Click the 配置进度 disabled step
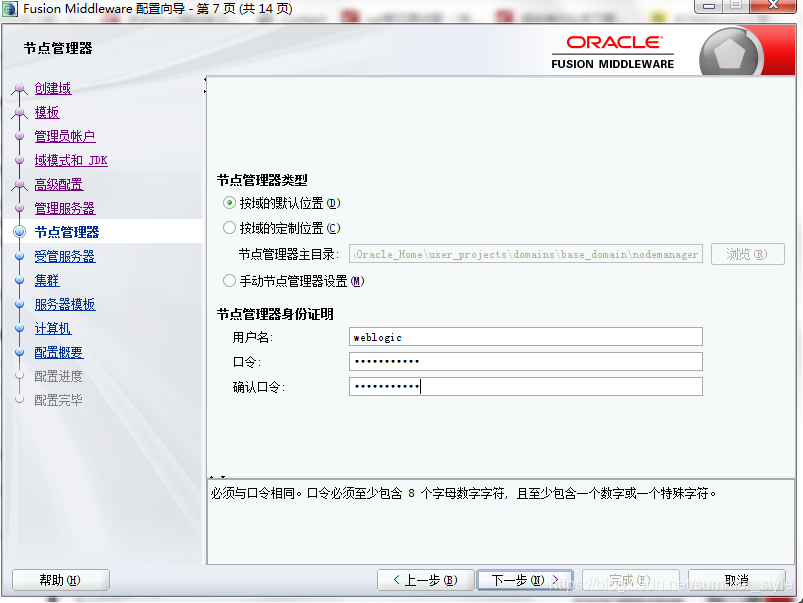 (x=58, y=377)
